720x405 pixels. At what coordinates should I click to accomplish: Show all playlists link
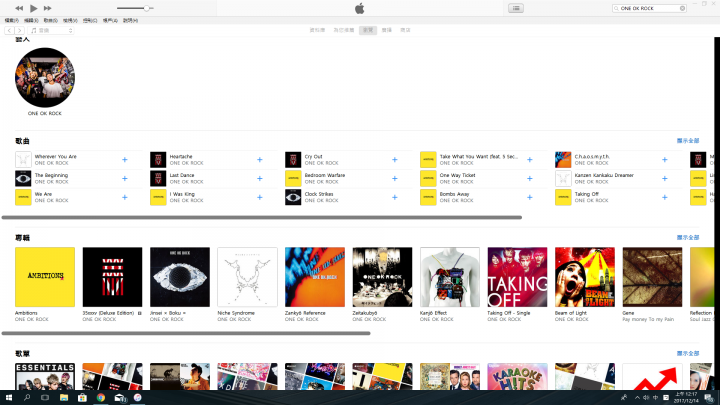point(687,354)
